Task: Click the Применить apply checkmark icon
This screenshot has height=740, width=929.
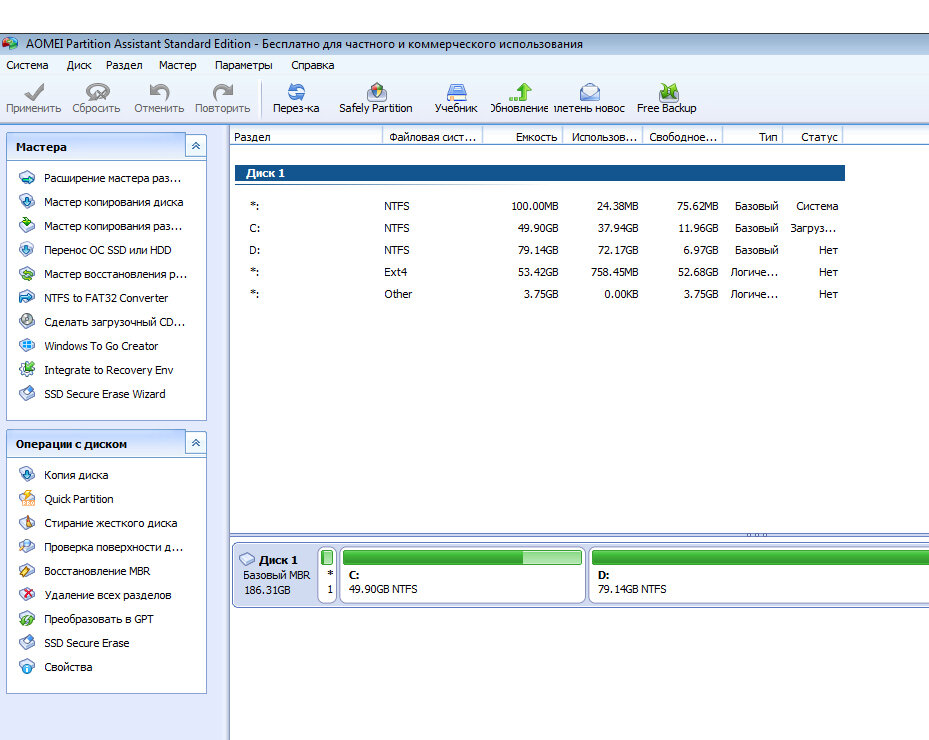Action: [x=34, y=92]
